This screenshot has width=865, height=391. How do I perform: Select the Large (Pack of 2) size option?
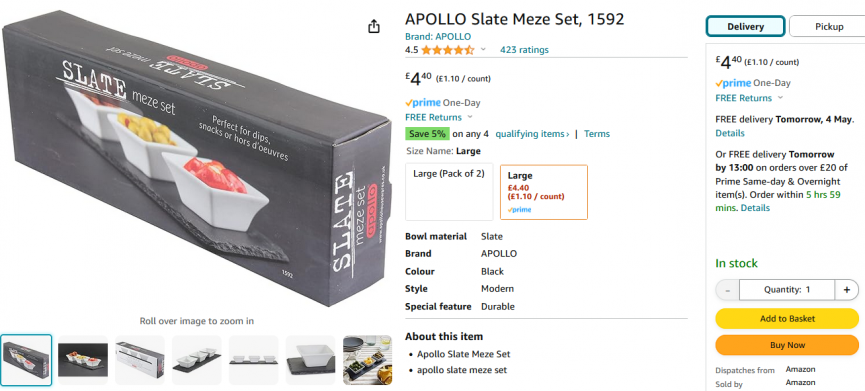point(449,191)
